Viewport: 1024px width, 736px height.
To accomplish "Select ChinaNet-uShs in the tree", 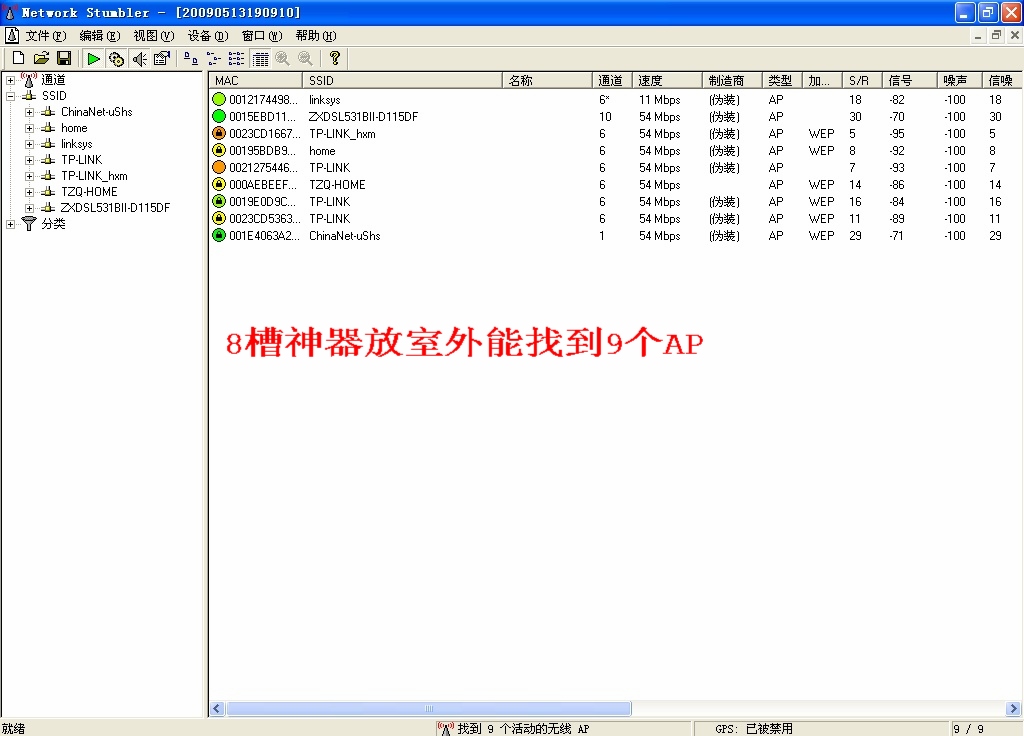I will 97,112.
